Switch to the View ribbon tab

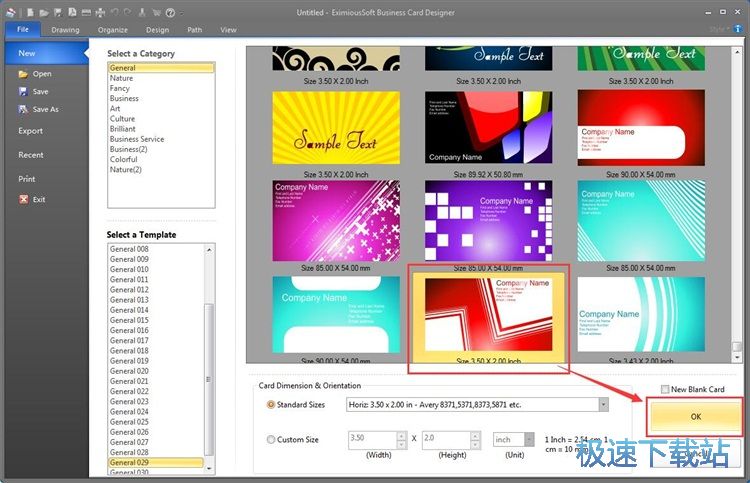(x=228, y=30)
